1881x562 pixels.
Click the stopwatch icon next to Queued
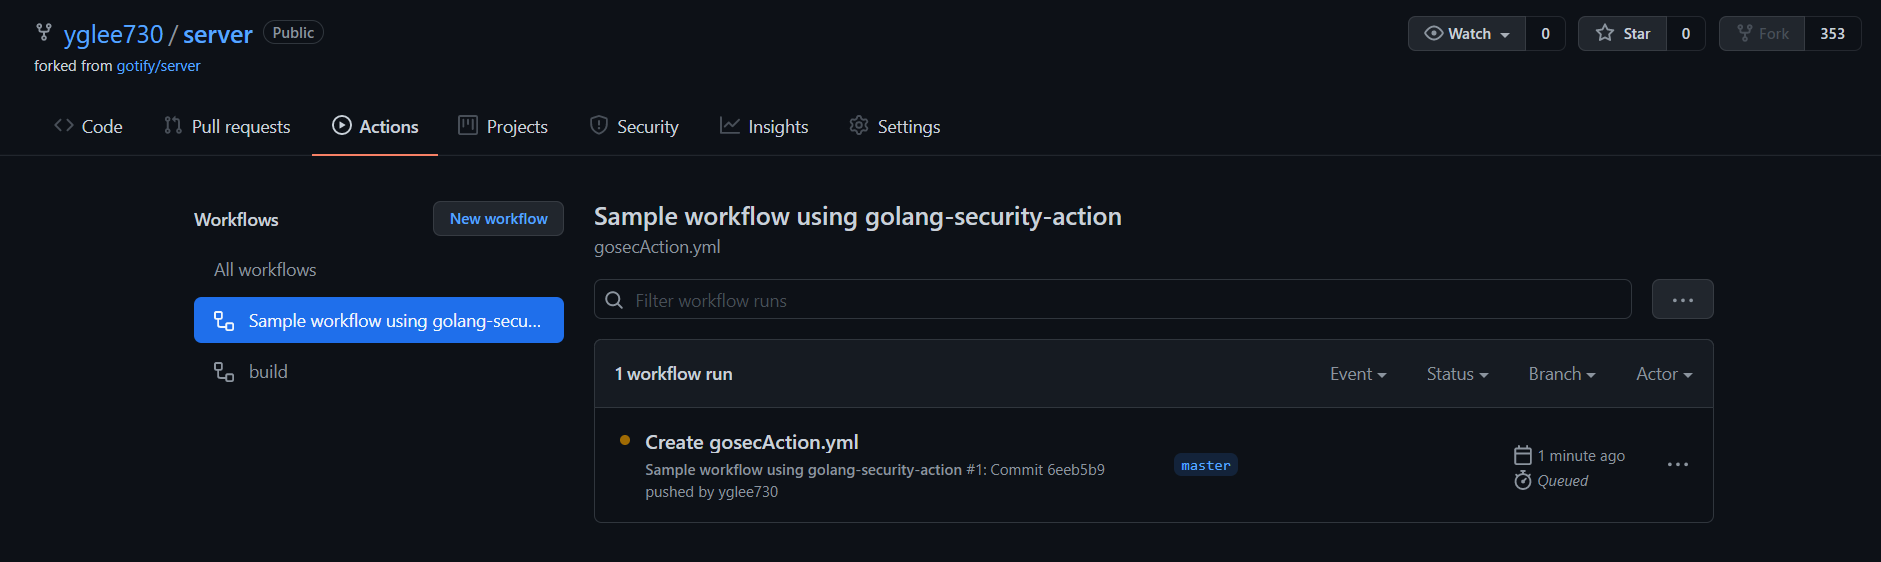coord(1523,481)
